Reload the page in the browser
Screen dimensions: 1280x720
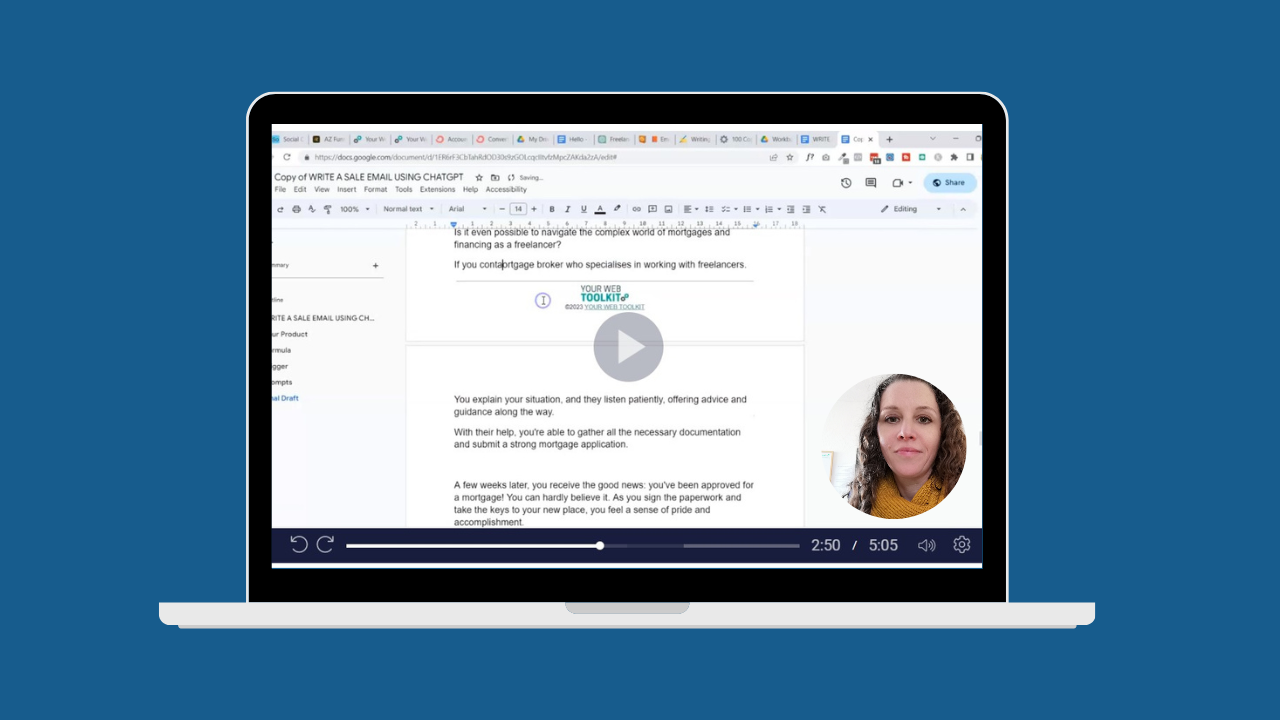click(x=287, y=157)
